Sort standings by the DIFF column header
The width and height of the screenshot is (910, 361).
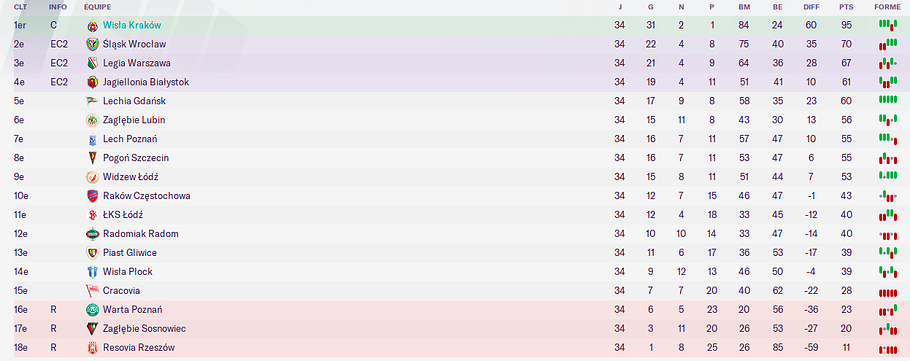811,7
